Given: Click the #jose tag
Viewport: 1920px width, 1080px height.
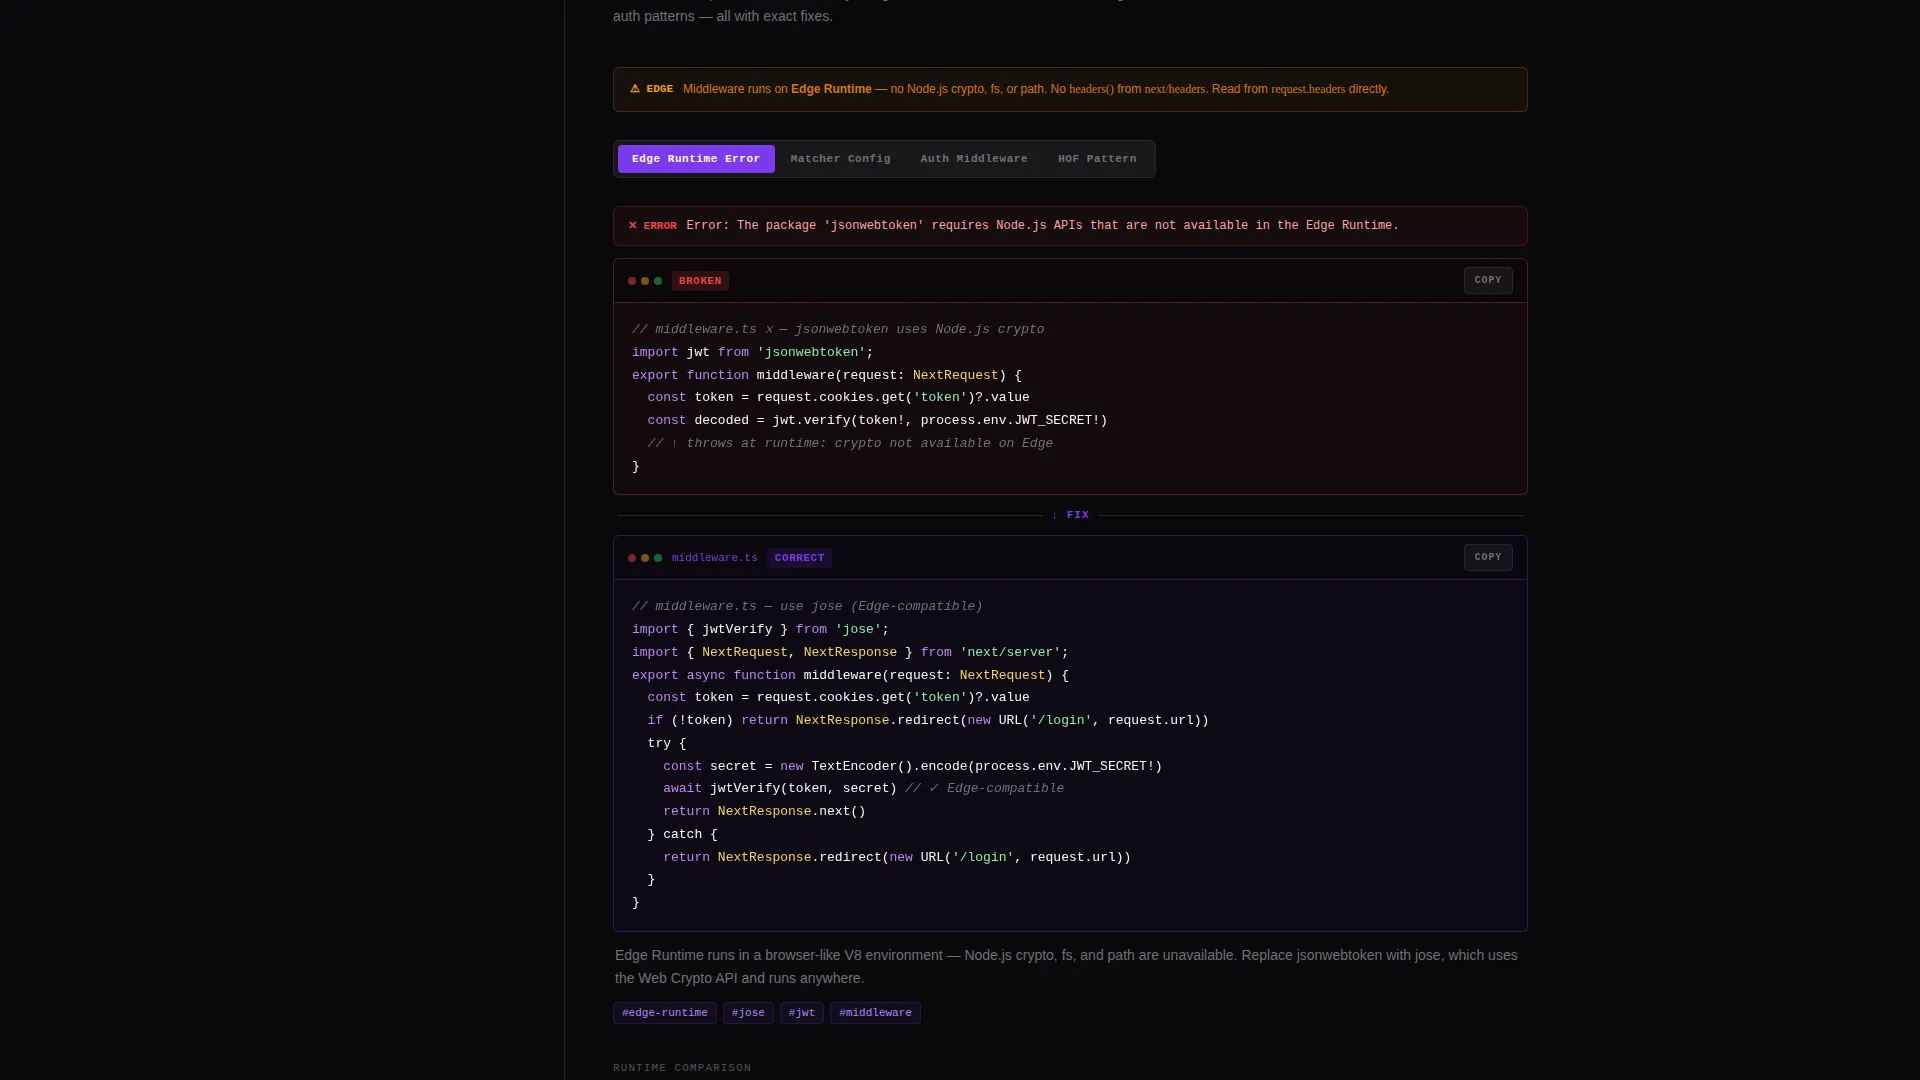Looking at the screenshot, I should 748,1013.
